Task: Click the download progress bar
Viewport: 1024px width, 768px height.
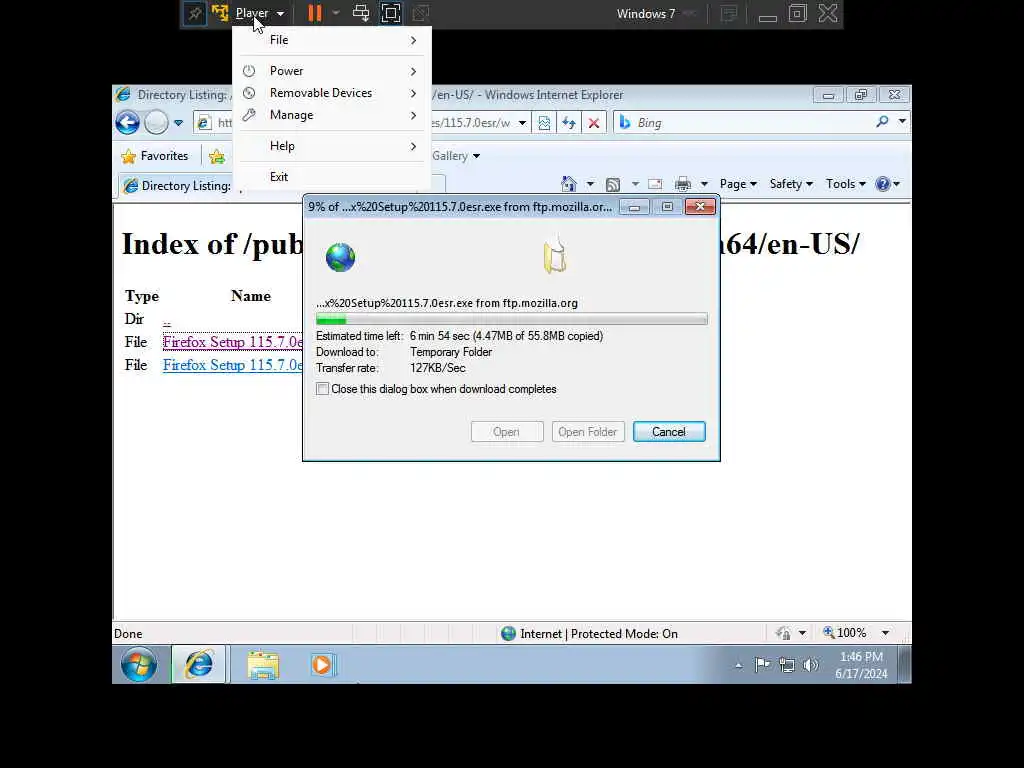Action: pyautogui.click(x=511, y=319)
